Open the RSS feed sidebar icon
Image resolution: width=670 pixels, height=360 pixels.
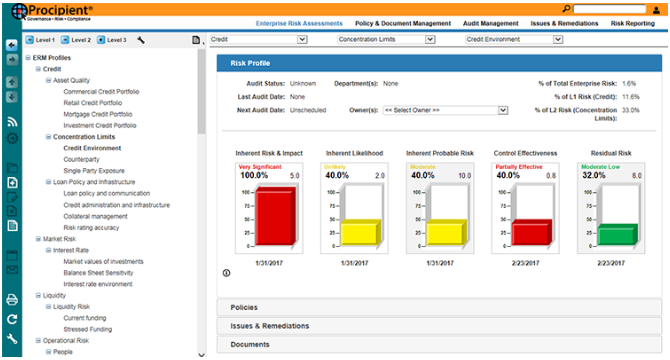coord(12,122)
